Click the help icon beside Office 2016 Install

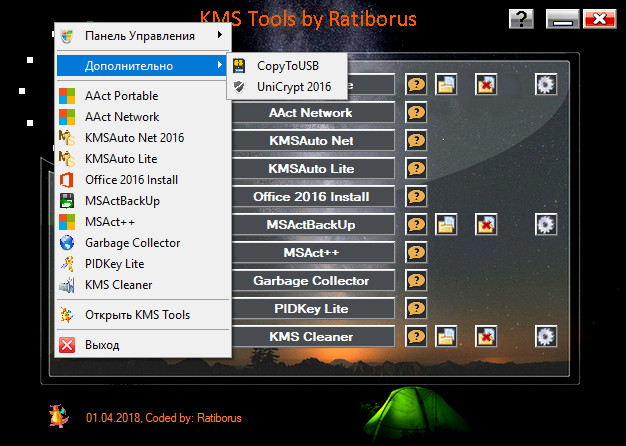tap(416, 197)
